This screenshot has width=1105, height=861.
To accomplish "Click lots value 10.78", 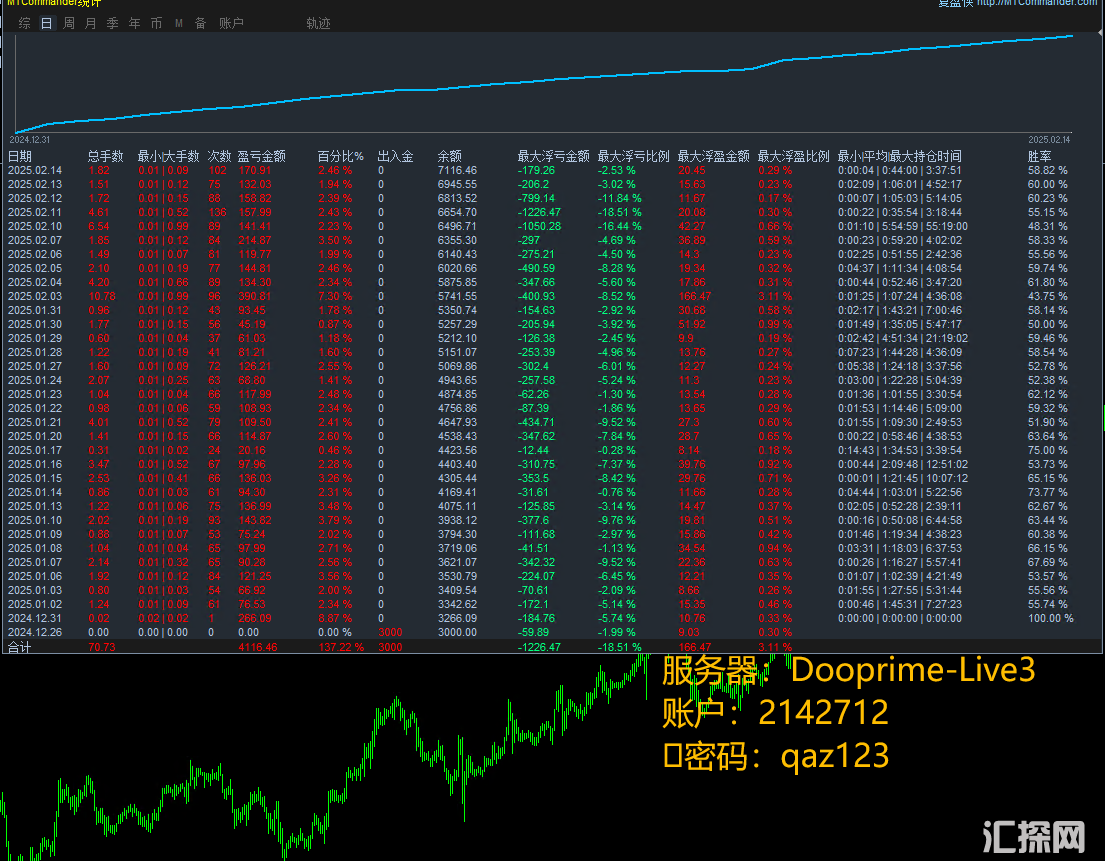I will [102, 297].
